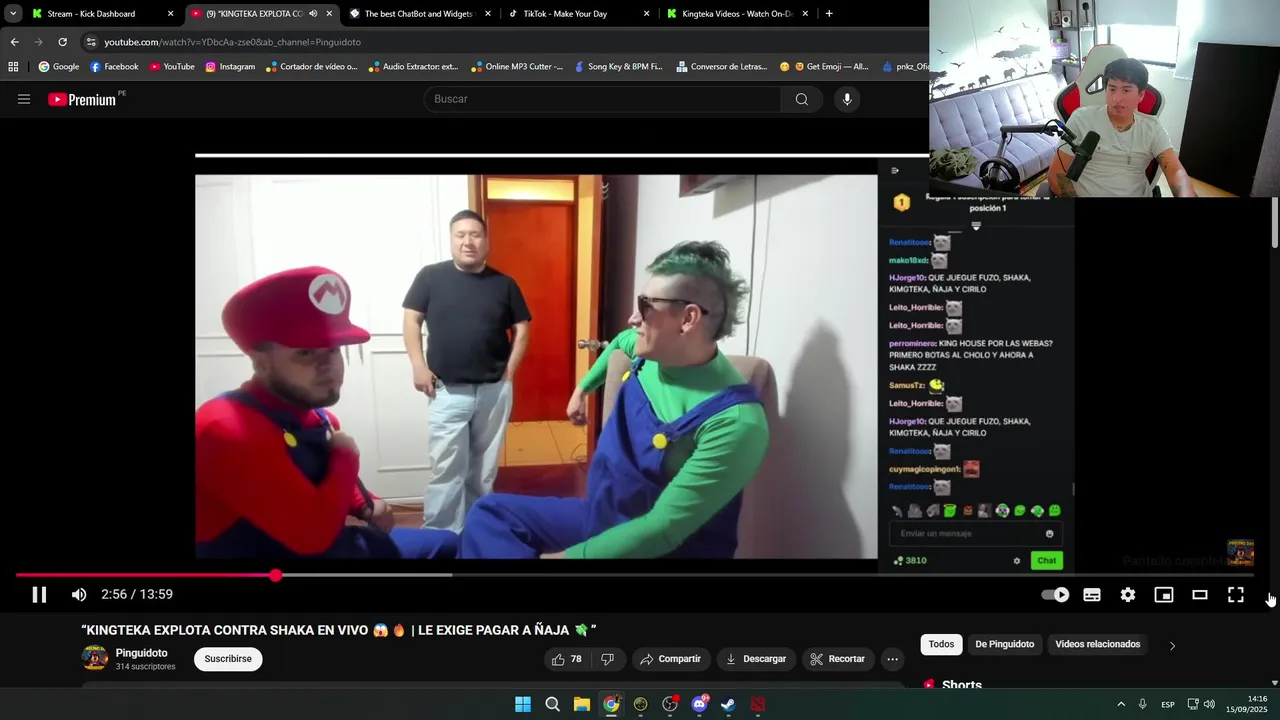Start voice search with the microphone
Screen dimensions: 1280x720
pyautogui.click(x=847, y=99)
